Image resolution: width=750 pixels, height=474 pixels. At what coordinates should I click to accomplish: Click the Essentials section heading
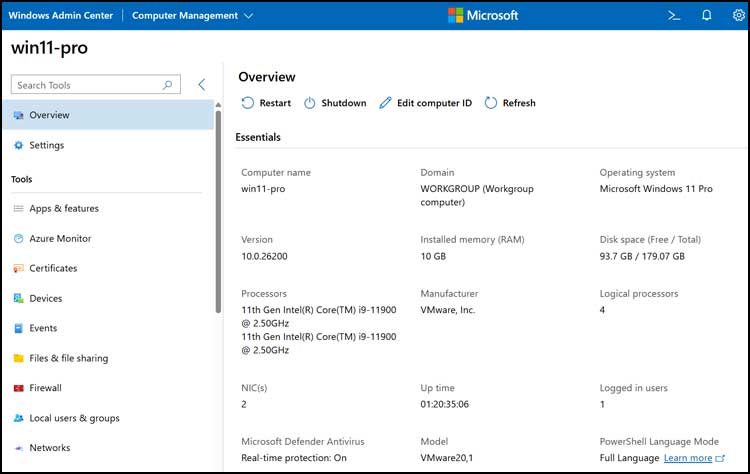(258, 137)
